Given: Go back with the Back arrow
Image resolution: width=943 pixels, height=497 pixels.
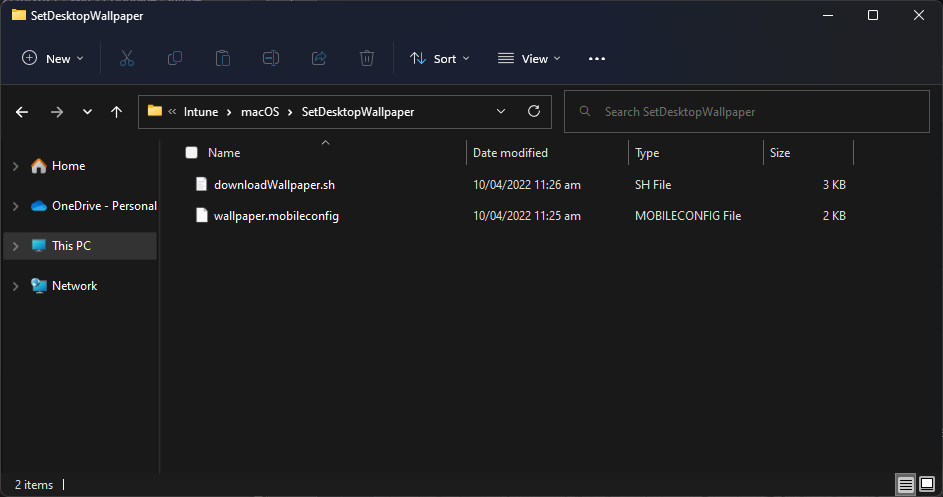Looking at the screenshot, I should (x=22, y=112).
